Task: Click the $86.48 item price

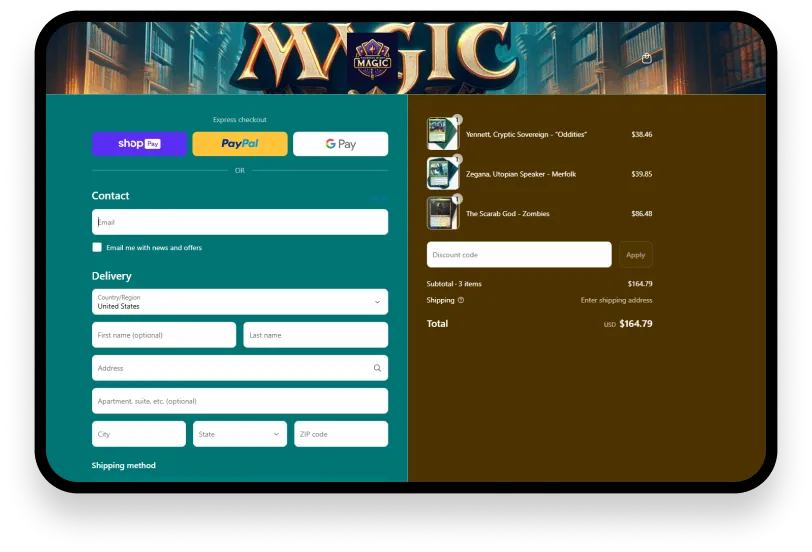Action: (x=642, y=213)
